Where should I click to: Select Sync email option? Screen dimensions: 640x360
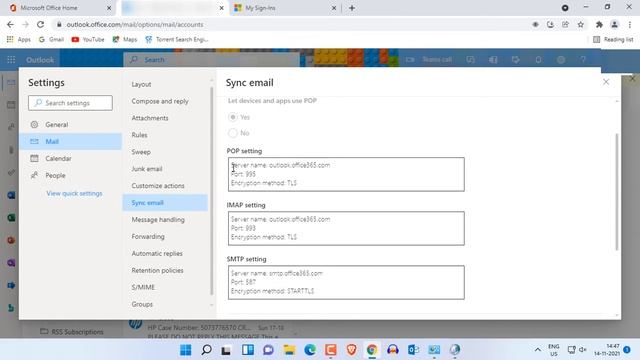[165, 202]
